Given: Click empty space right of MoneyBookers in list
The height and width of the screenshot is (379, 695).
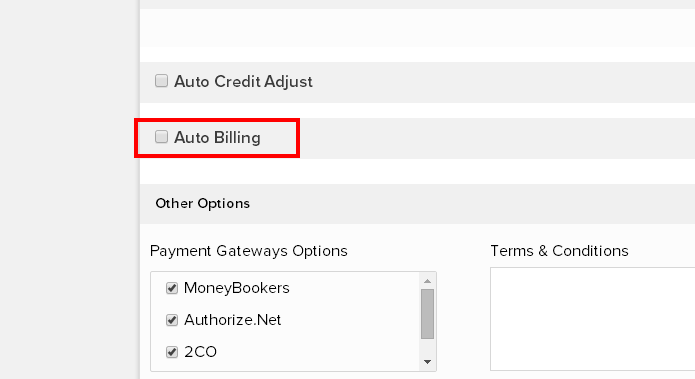Looking at the screenshot, I should coord(355,288).
